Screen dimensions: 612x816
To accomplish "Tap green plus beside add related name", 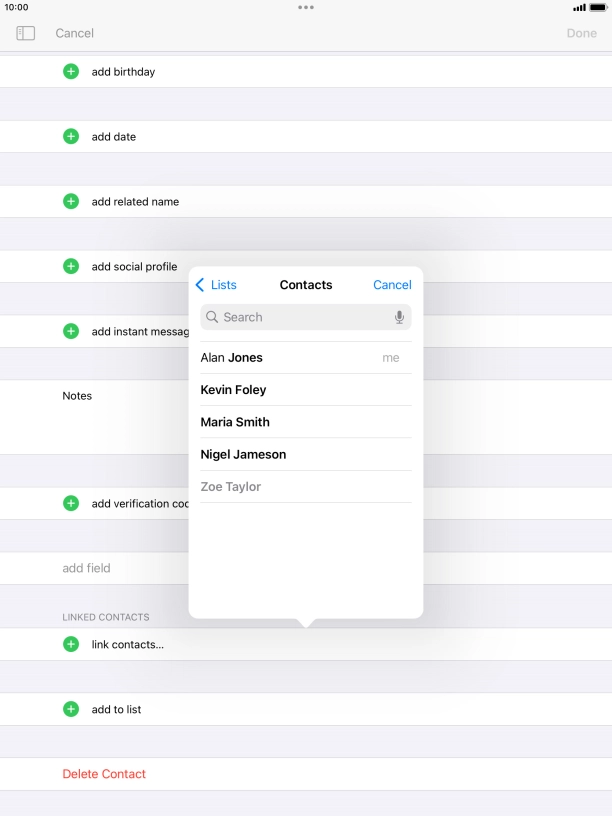I will 71,201.
